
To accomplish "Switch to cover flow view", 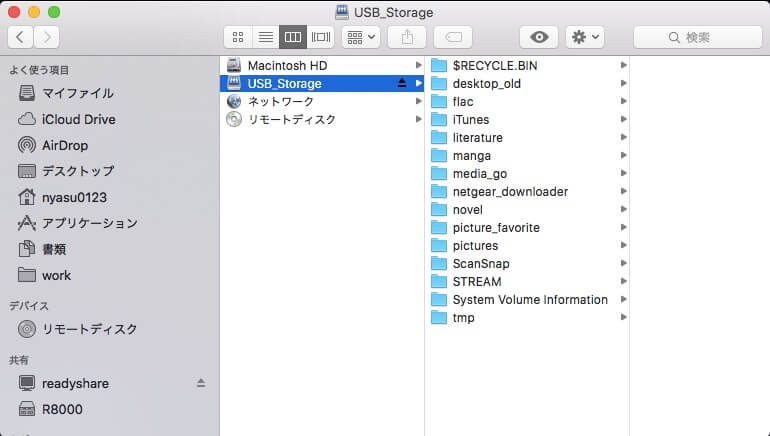I will (321, 37).
